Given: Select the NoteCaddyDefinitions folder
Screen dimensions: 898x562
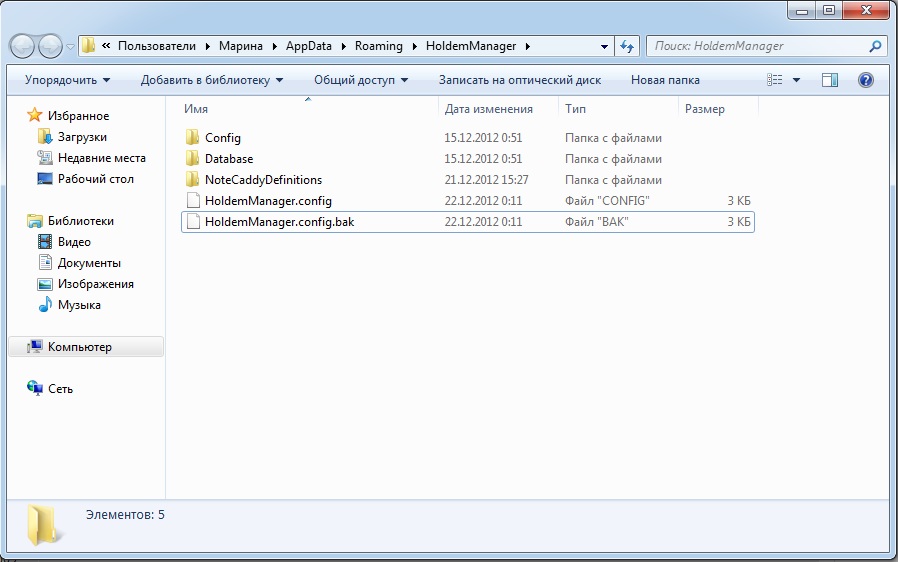Looking at the screenshot, I should [263, 180].
